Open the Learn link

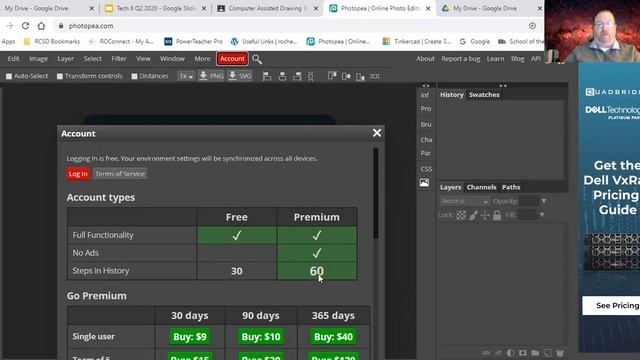(x=495, y=59)
